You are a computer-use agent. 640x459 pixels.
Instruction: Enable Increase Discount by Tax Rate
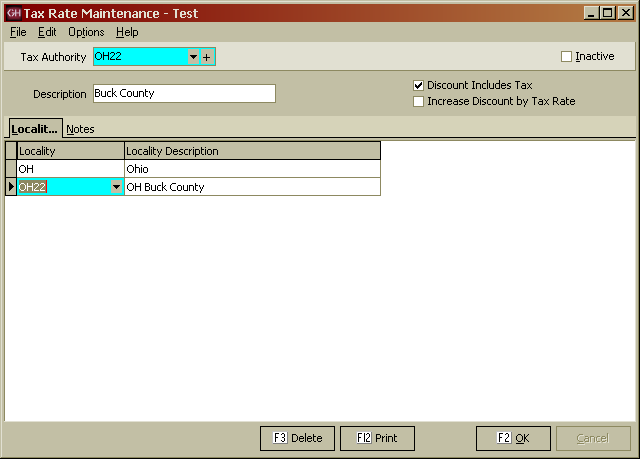pyautogui.click(x=419, y=101)
